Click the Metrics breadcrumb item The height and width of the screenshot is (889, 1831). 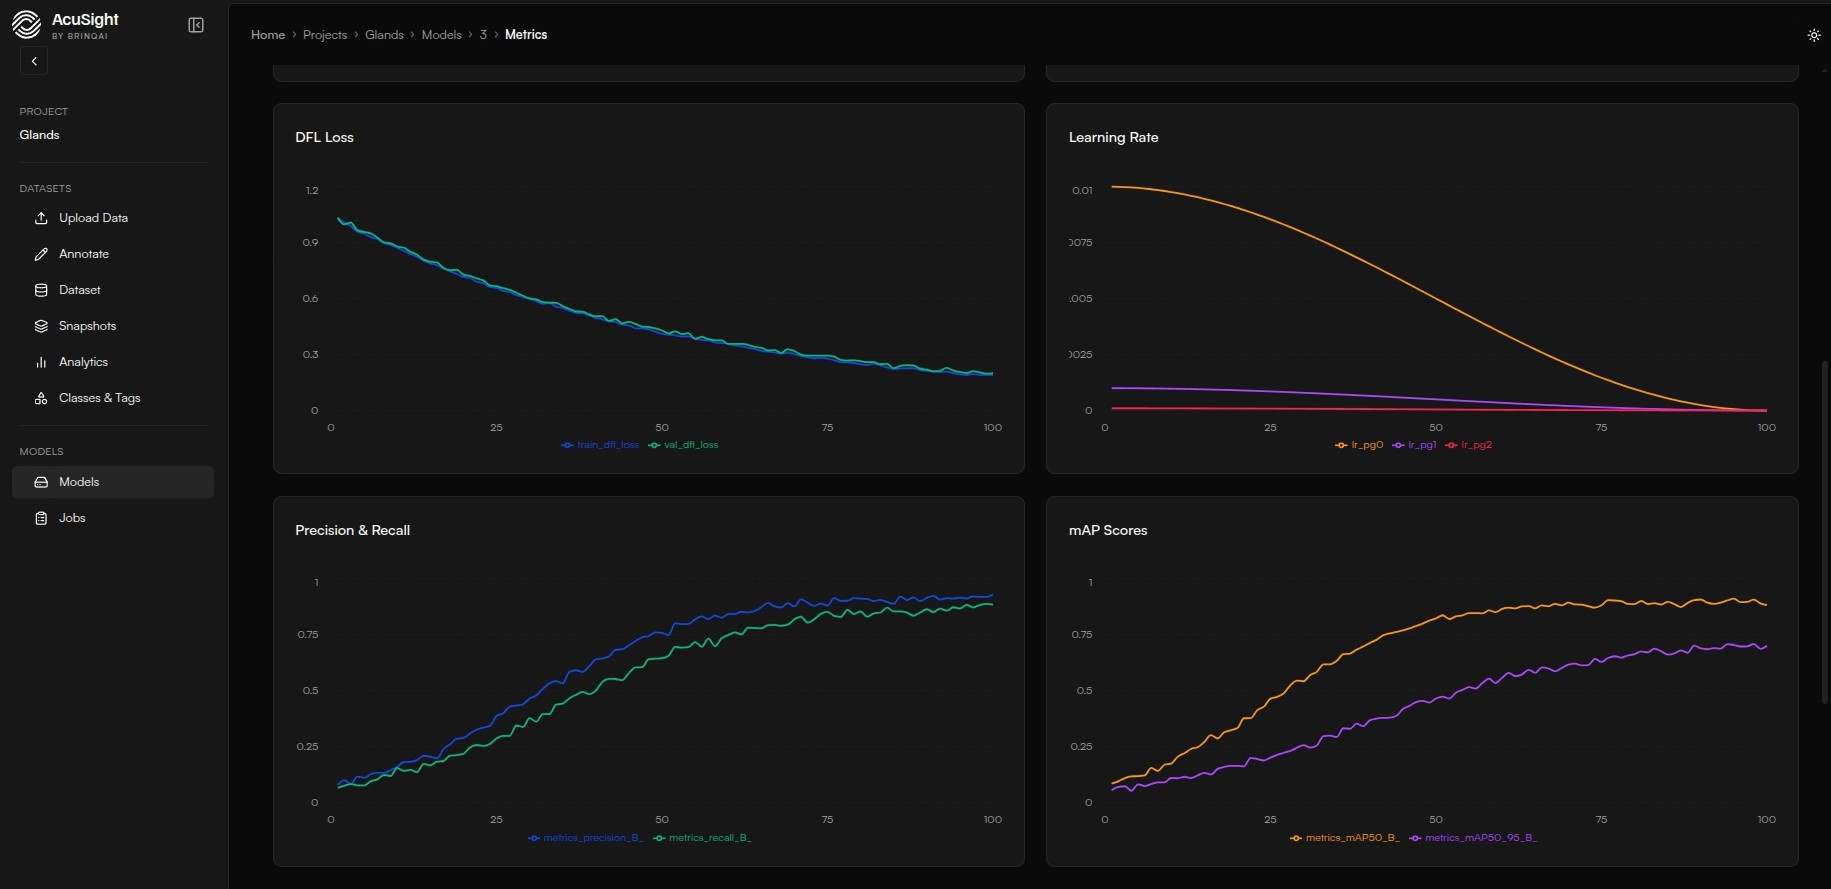pos(526,35)
